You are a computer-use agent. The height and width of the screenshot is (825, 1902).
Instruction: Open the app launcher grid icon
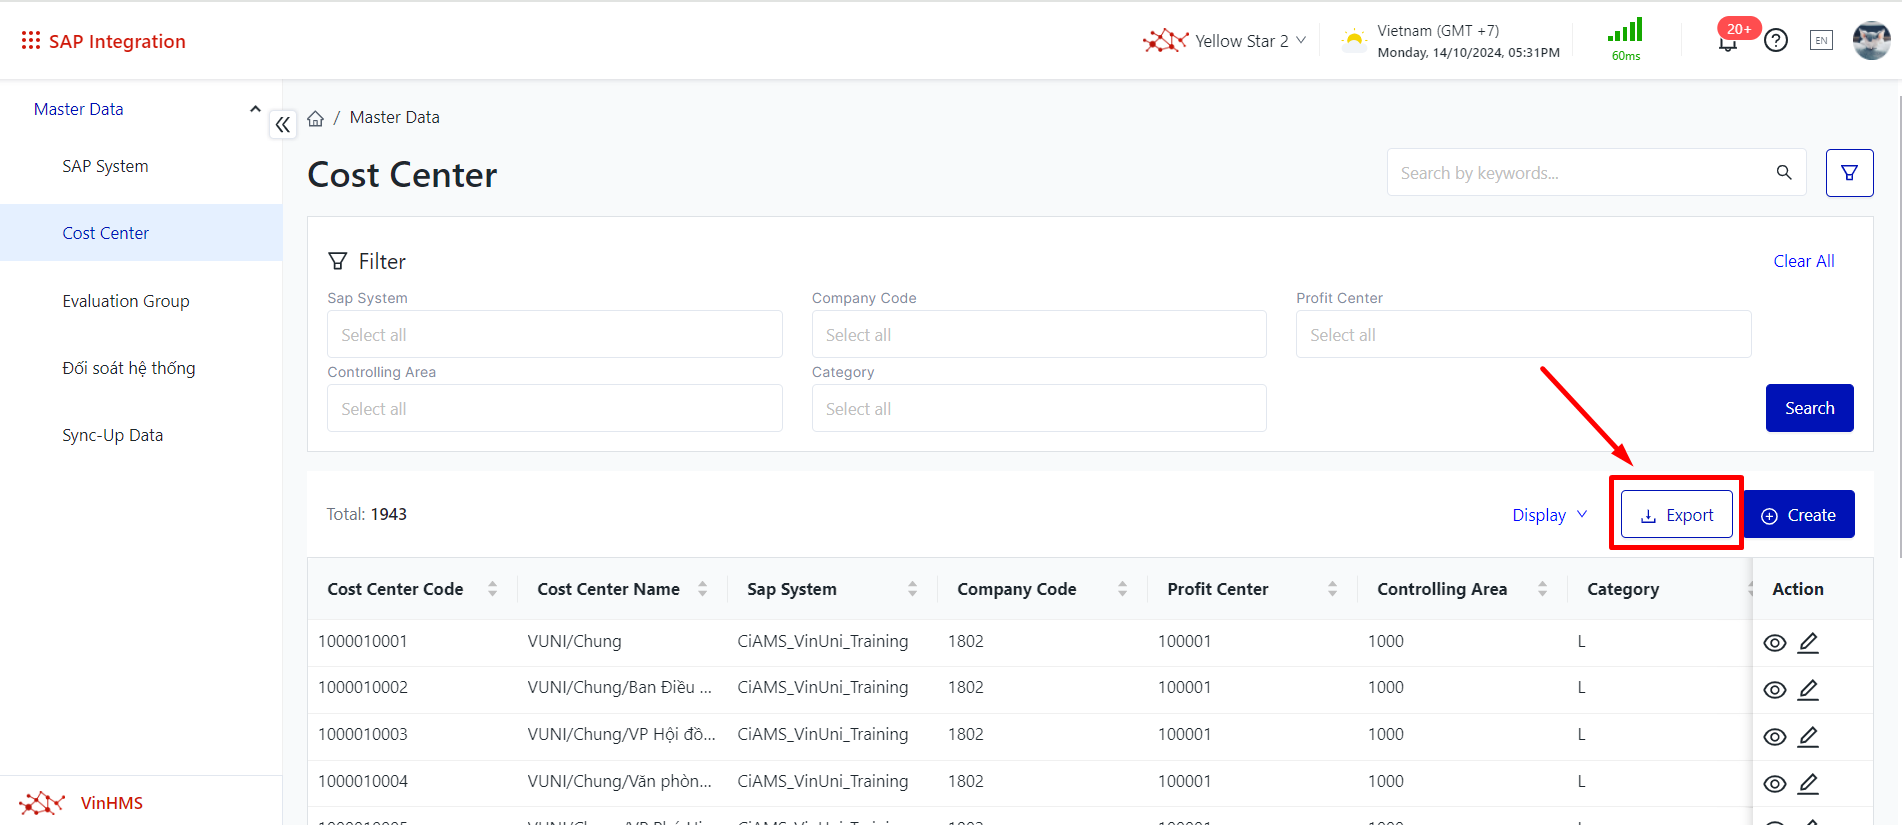tap(30, 40)
